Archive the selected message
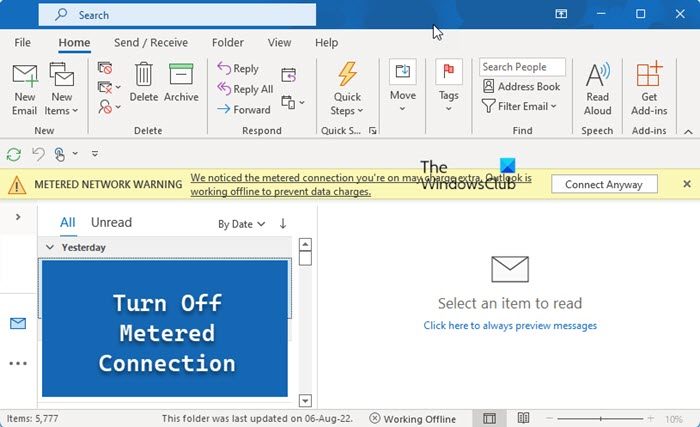This screenshot has width=700, height=427. coord(181,82)
